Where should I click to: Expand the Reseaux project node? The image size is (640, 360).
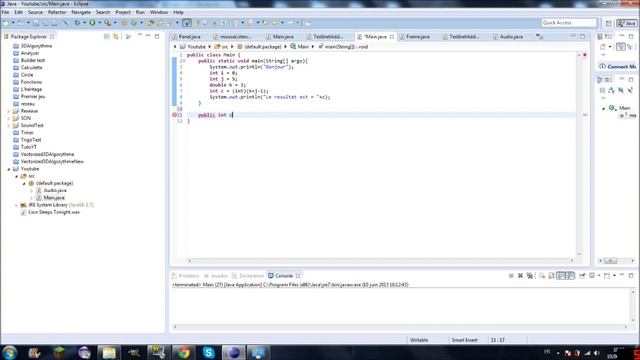9,111
